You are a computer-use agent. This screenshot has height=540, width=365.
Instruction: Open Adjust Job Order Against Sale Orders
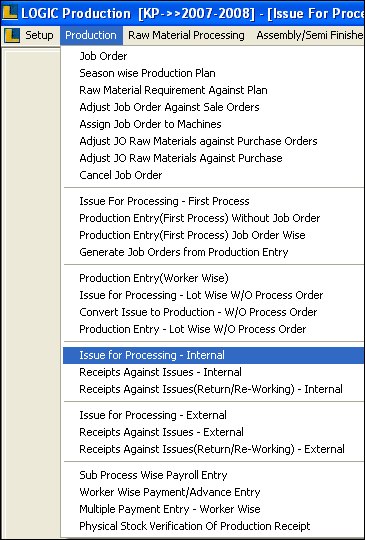pos(169,107)
